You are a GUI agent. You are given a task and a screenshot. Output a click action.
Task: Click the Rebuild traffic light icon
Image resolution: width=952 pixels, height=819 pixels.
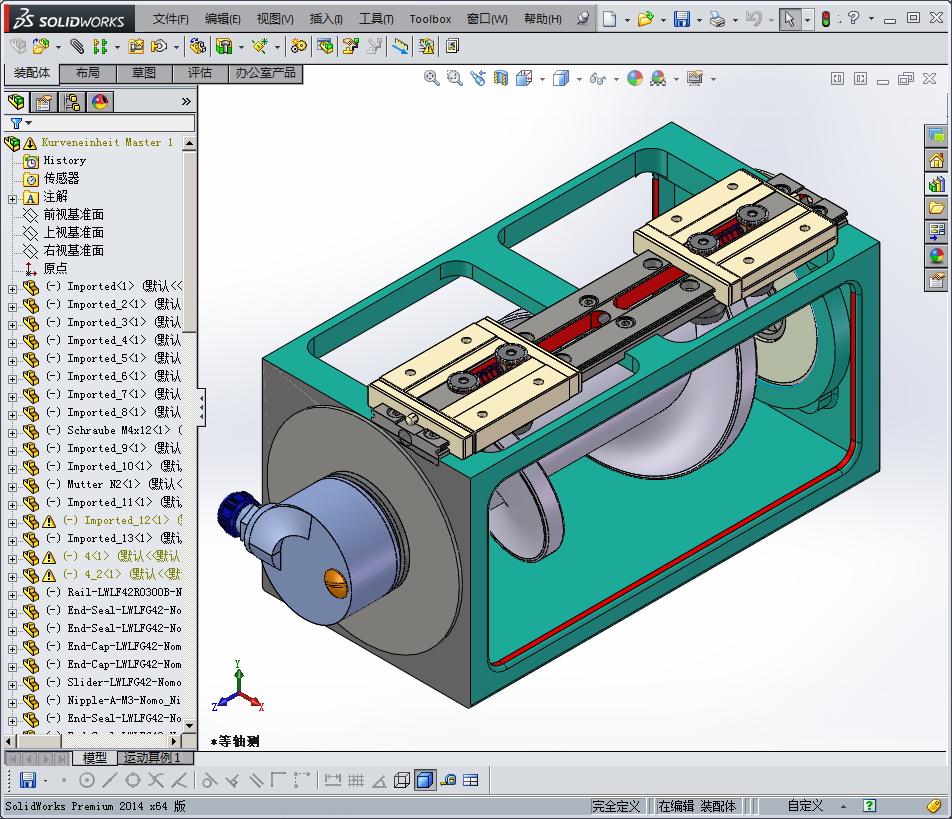(x=826, y=19)
